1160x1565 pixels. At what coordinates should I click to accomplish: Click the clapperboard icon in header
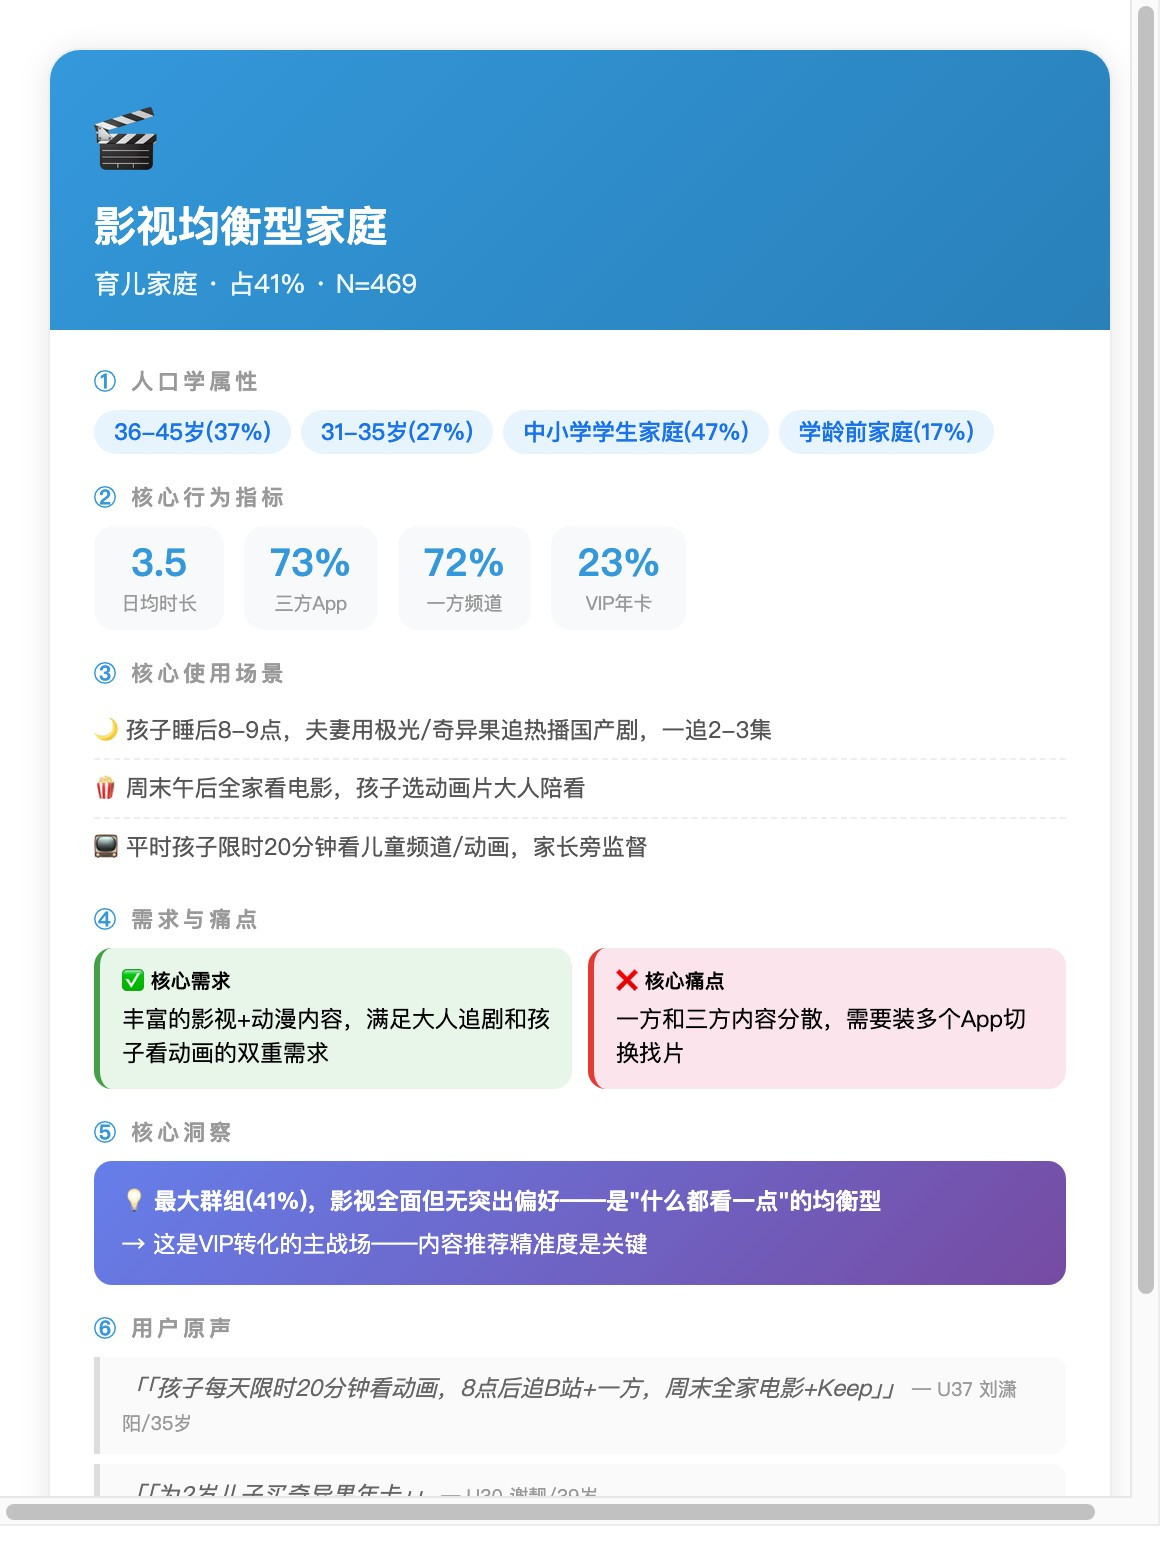pyautogui.click(x=125, y=139)
